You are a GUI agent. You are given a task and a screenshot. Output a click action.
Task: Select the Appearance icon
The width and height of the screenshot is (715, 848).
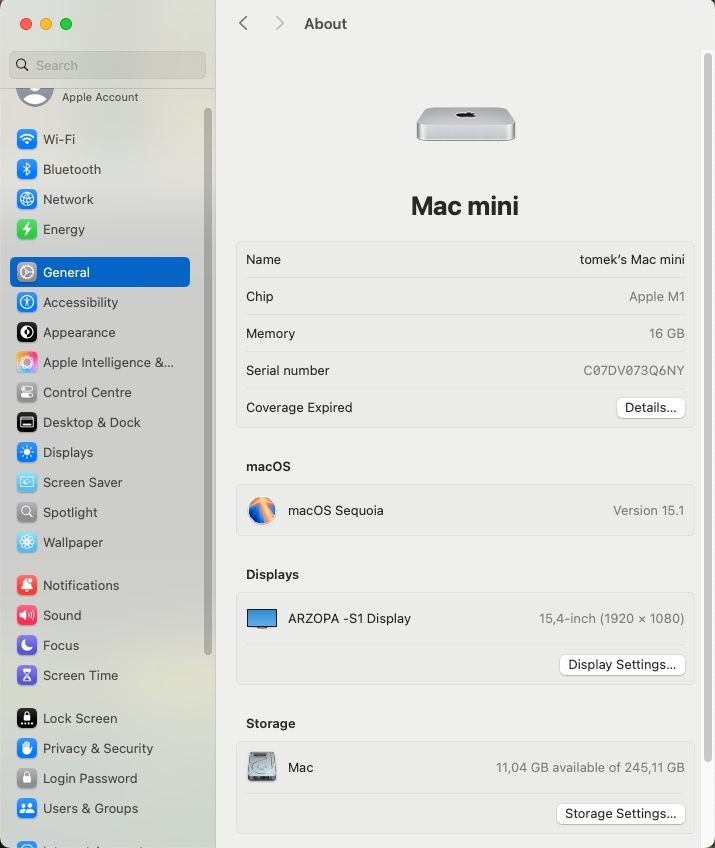[x=27, y=332]
